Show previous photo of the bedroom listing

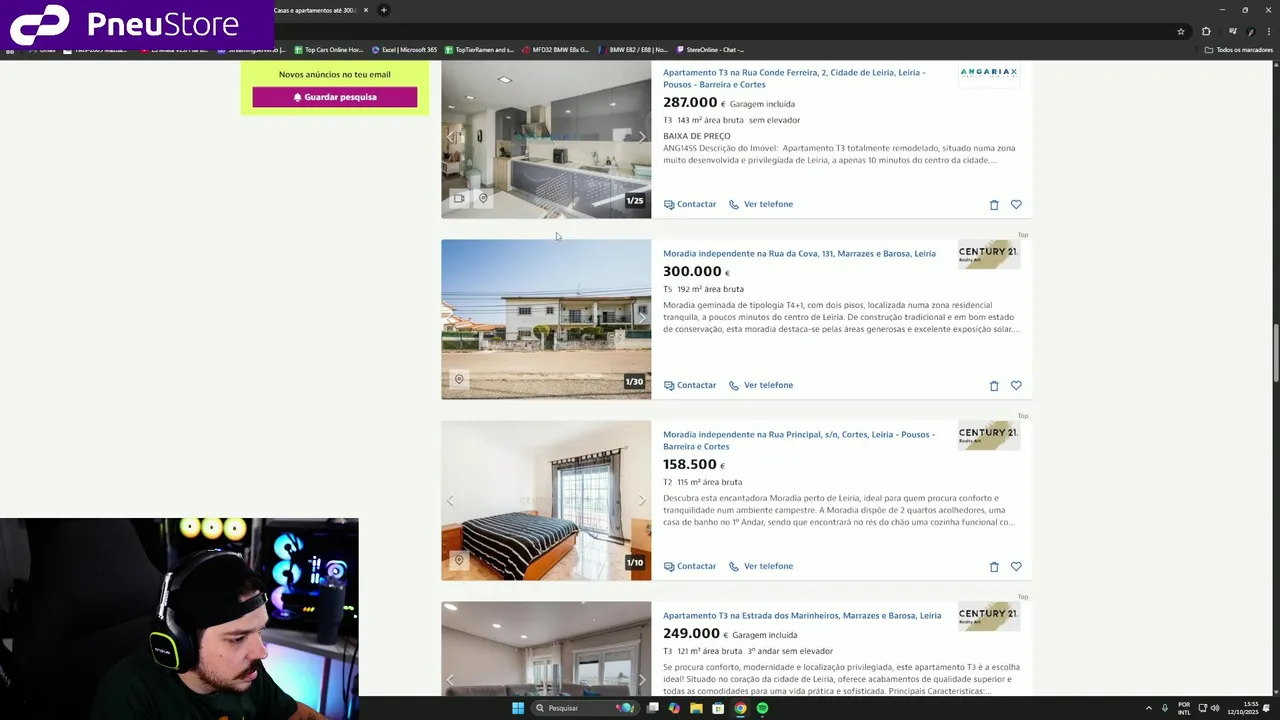[x=450, y=500]
